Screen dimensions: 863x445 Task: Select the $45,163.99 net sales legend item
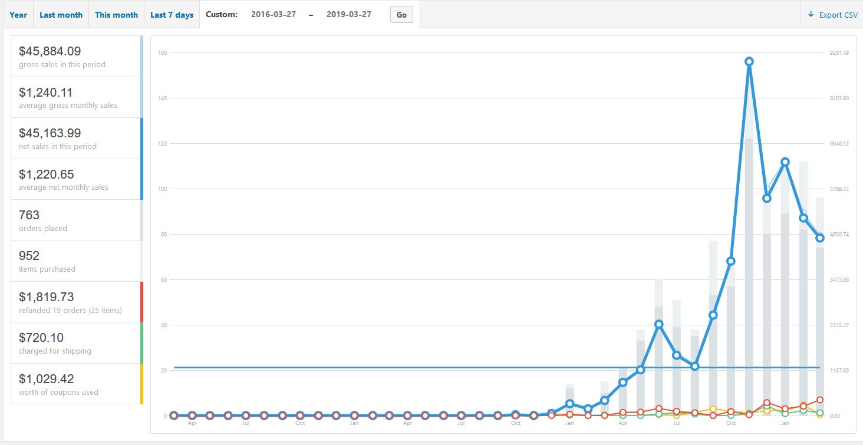74,138
